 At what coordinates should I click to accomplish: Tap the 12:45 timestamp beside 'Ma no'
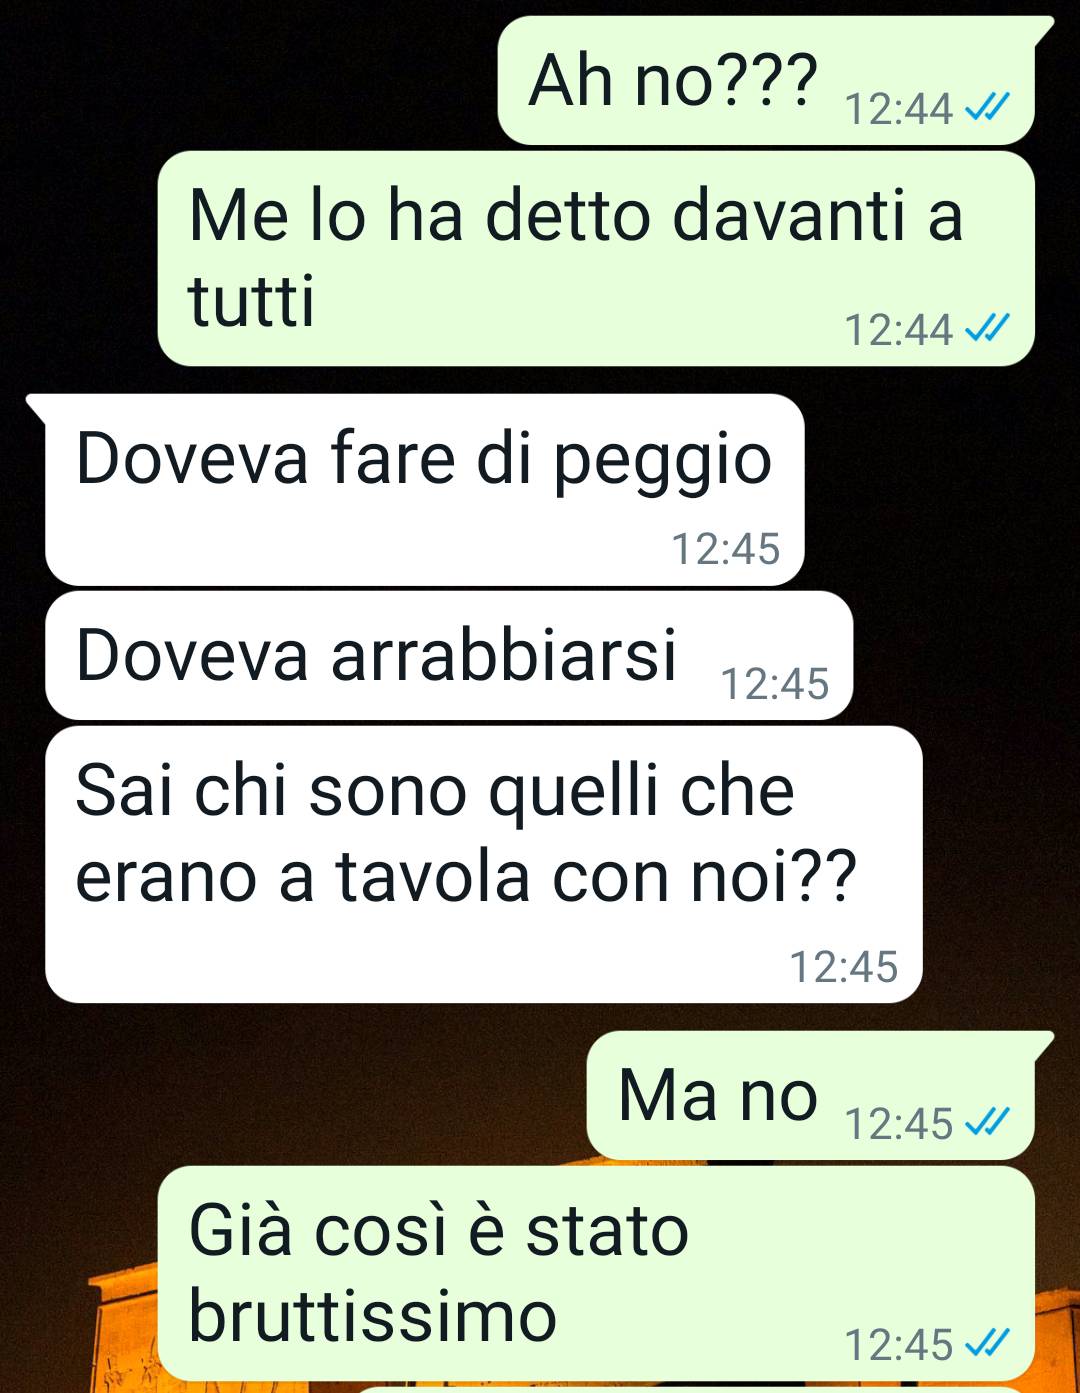898,1124
